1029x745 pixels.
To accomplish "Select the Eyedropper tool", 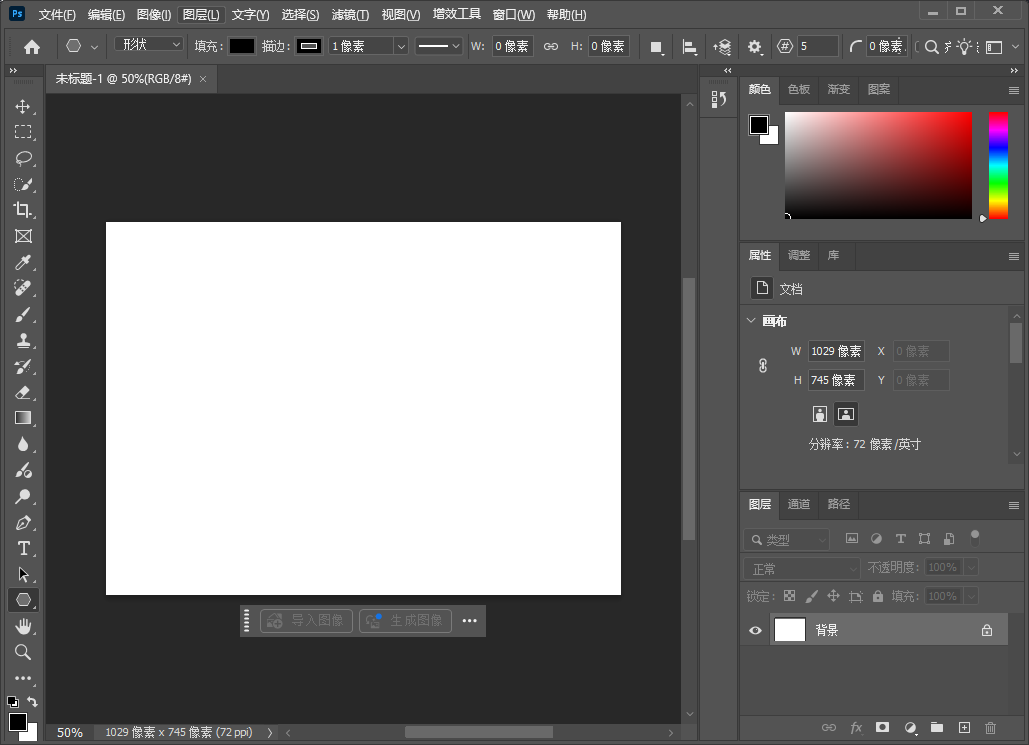I will coord(23,262).
